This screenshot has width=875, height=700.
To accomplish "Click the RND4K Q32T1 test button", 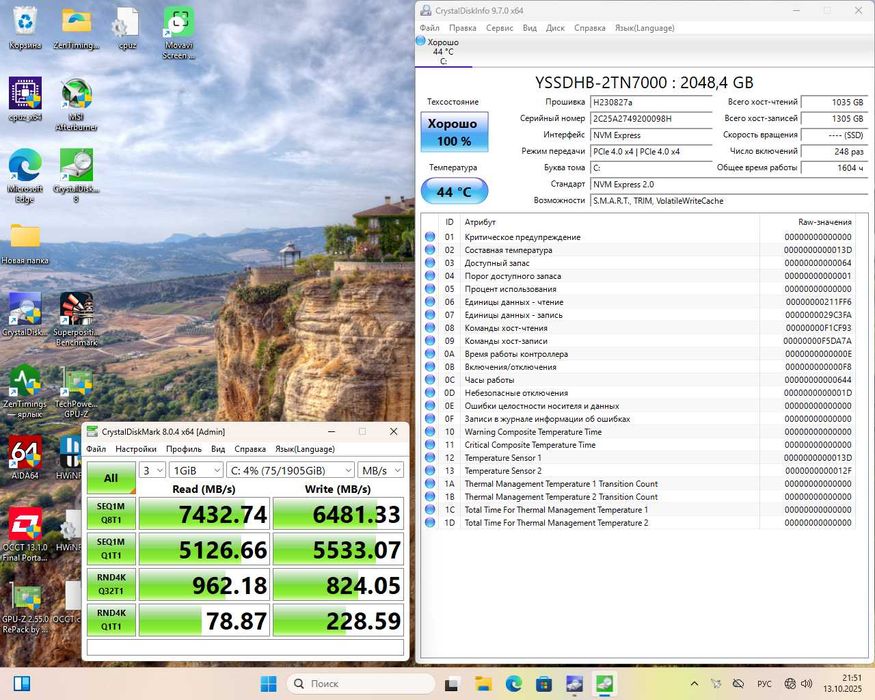I will click(110, 584).
